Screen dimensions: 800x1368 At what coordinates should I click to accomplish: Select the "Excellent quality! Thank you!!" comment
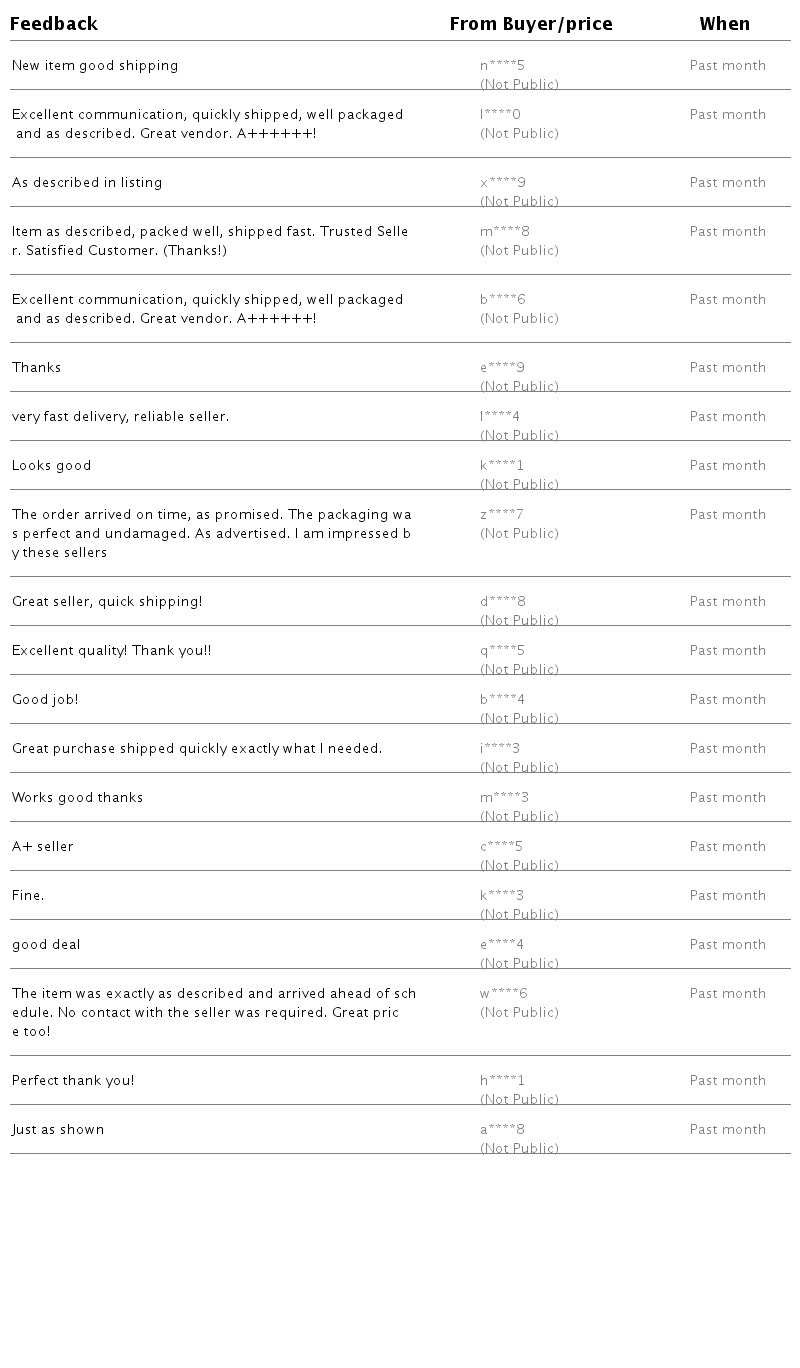coord(111,651)
